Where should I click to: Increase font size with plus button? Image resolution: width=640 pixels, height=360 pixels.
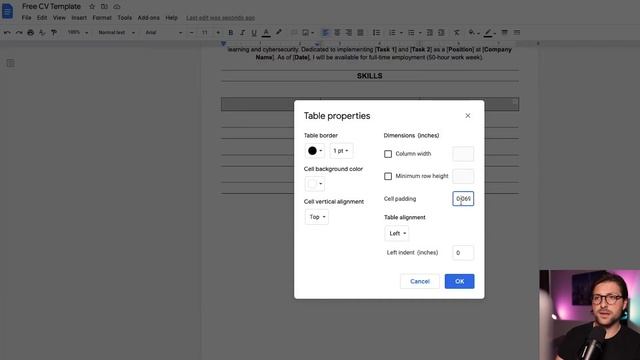click(218, 33)
